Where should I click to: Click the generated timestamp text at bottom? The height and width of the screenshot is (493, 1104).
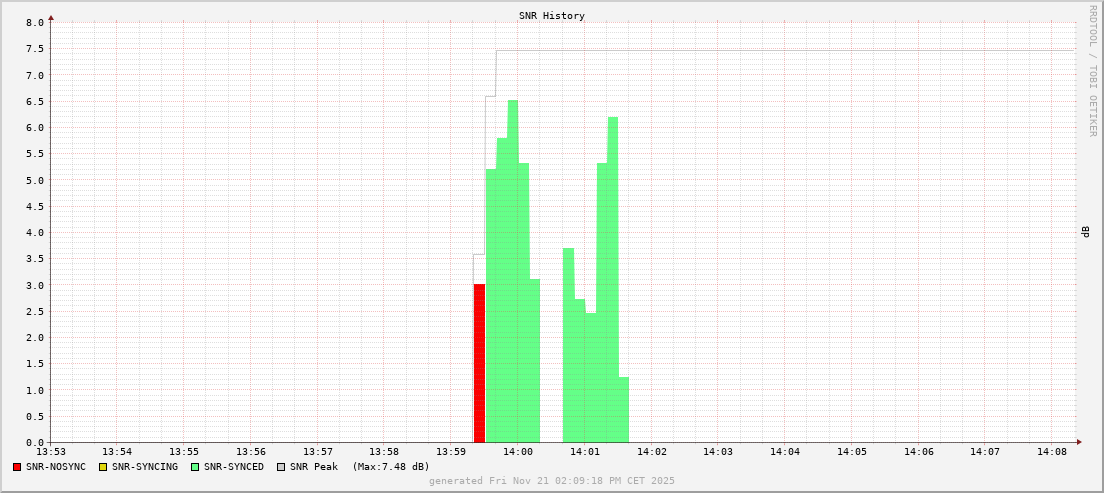point(552,481)
